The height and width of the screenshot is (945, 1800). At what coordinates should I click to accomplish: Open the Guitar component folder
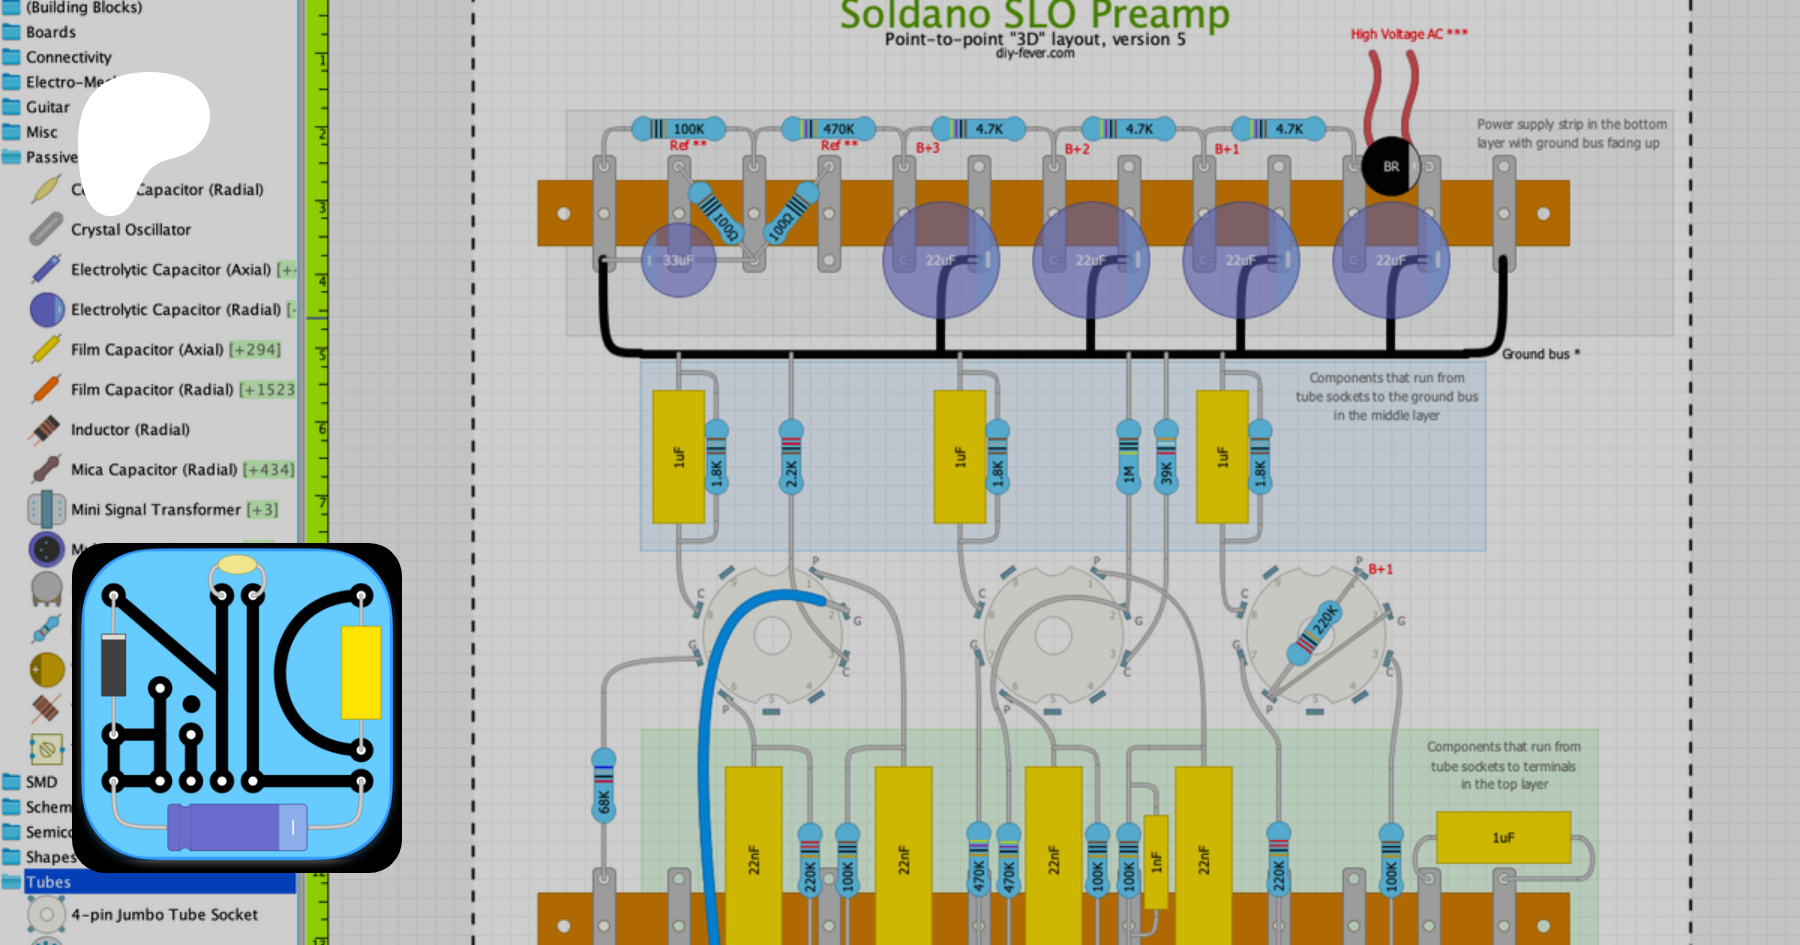point(47,107)
